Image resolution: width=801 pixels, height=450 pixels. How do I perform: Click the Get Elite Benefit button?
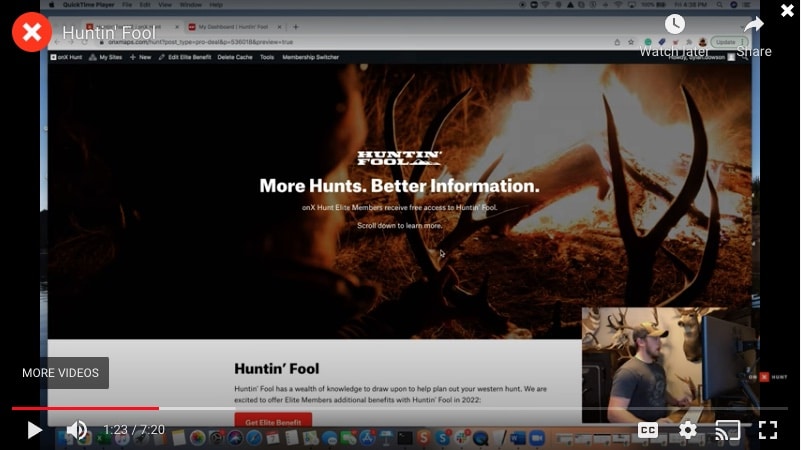273,420
